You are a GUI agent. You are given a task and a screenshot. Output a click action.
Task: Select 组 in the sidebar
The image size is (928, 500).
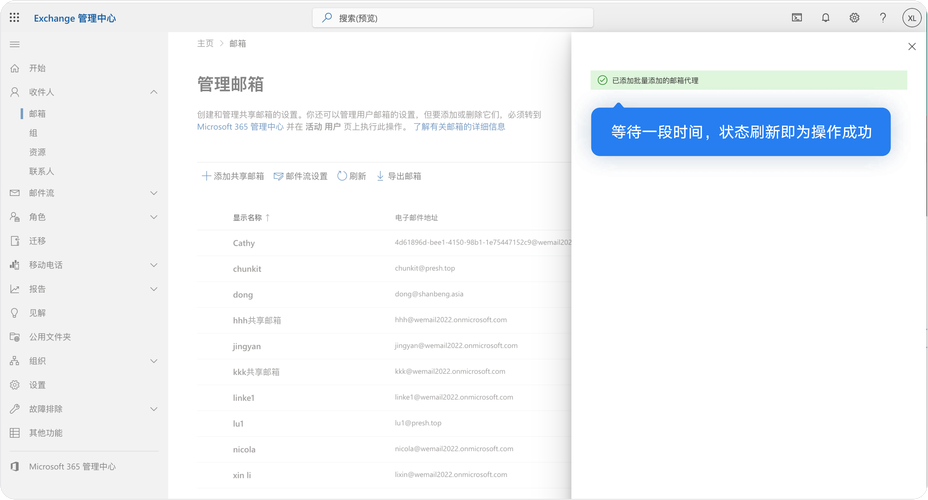tap(33, 133)
